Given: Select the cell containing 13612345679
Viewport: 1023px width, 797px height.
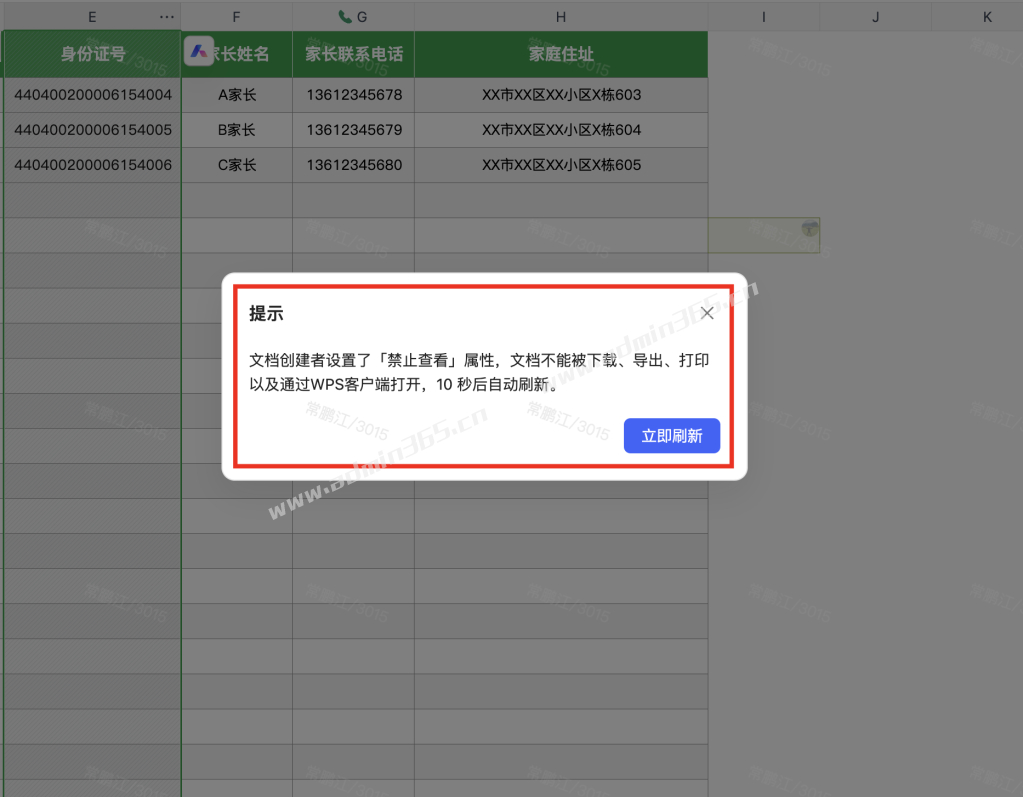Looking at the screenshot, I should click(x=352, y=130).
